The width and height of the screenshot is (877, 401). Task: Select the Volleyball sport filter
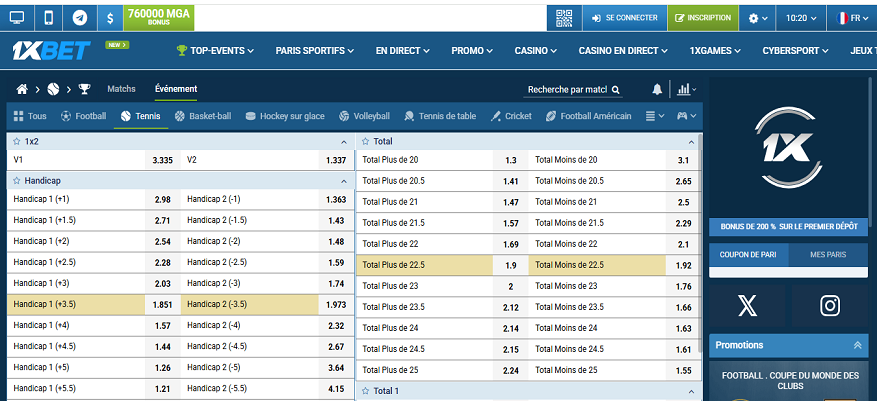(x=364, y=116)
